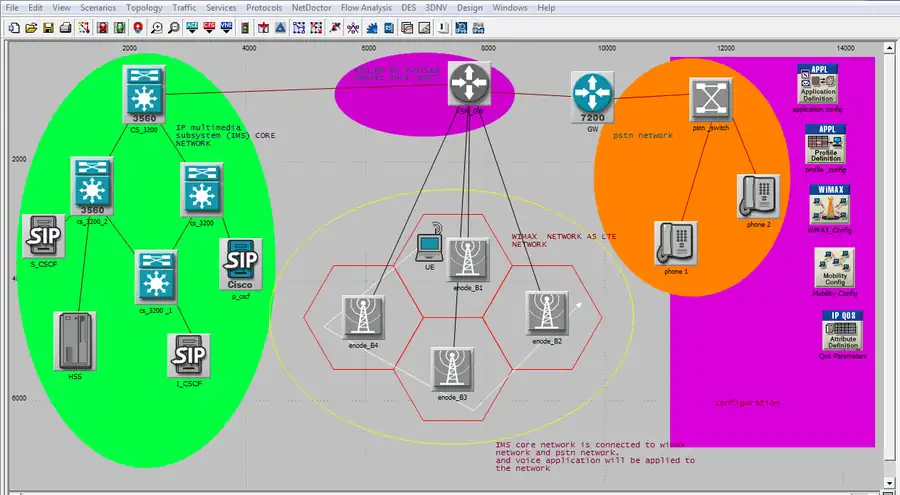Print the topology with the printer icon

click(x=65, y=28)
